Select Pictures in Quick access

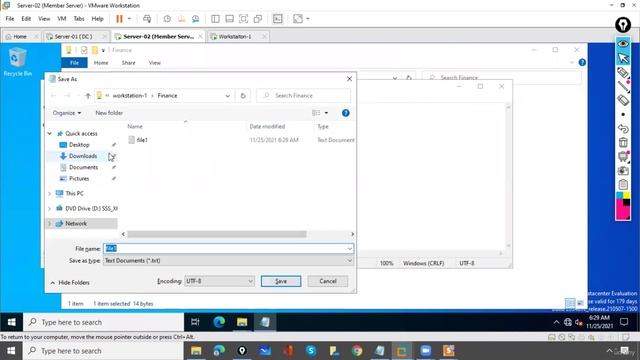79,179
